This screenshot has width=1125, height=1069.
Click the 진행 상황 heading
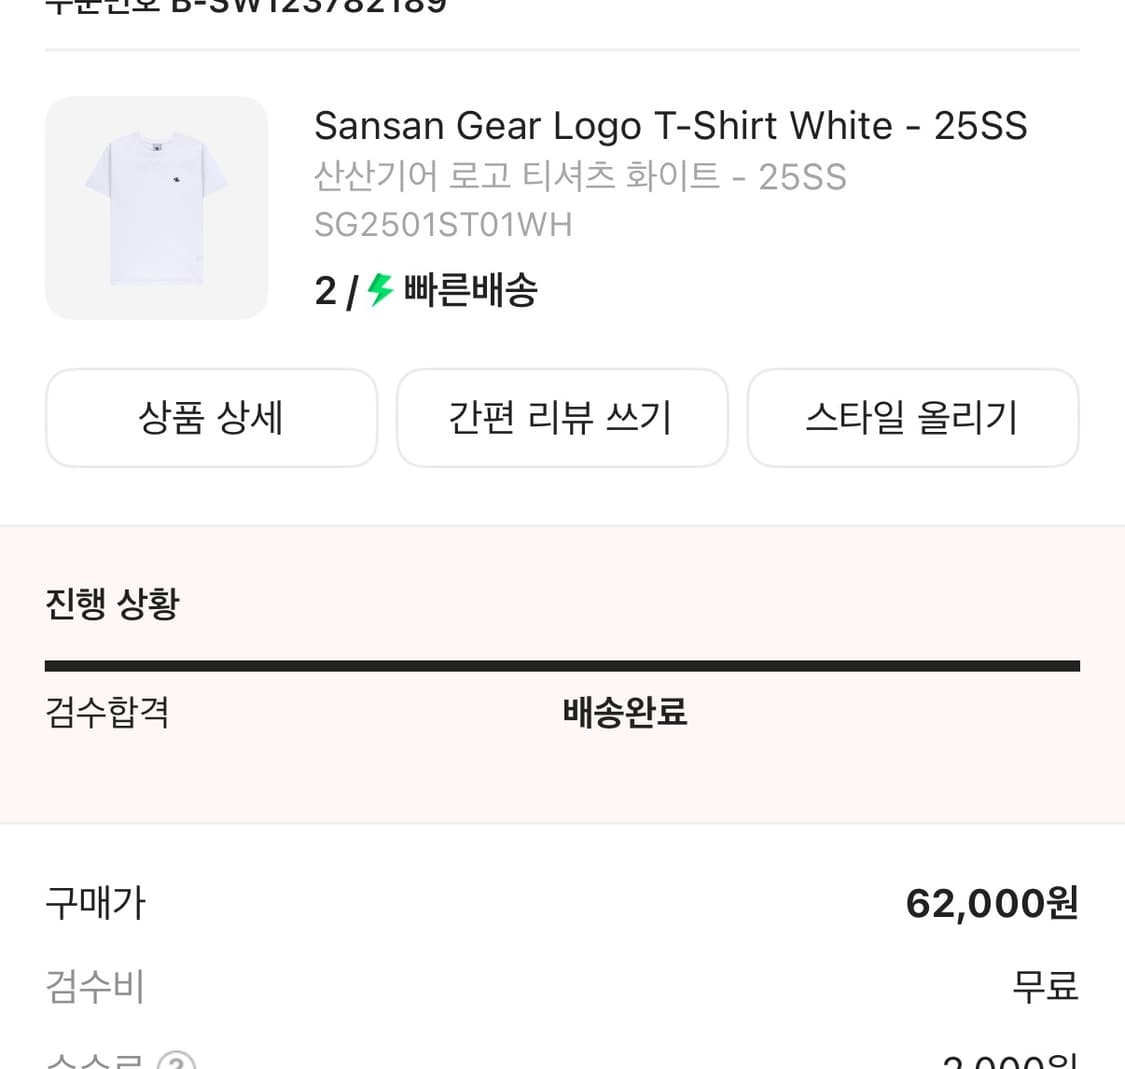pos(112,604)
